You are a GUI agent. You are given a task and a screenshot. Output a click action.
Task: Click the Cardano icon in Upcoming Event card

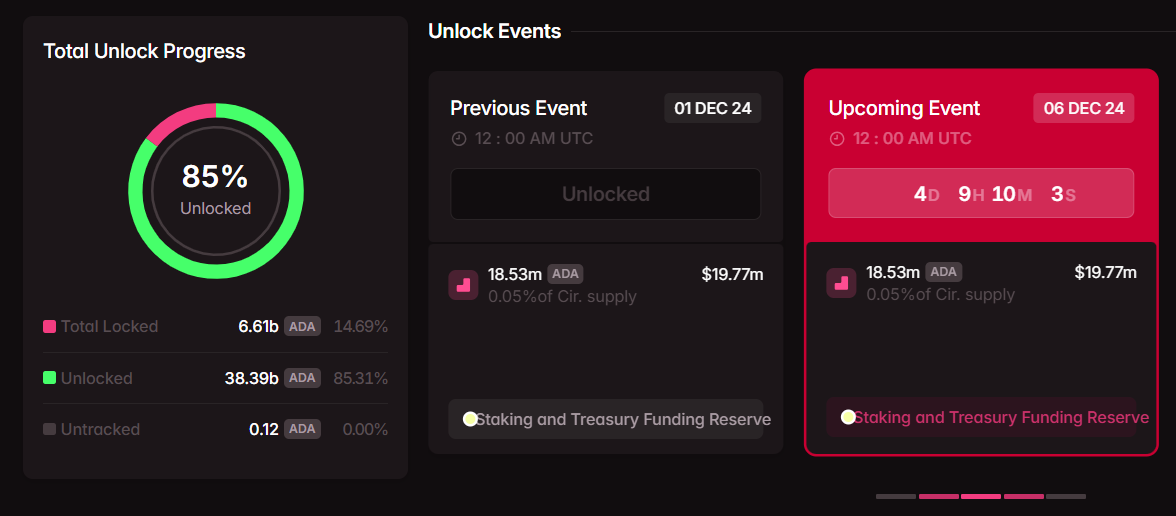(x=841, y=283)
